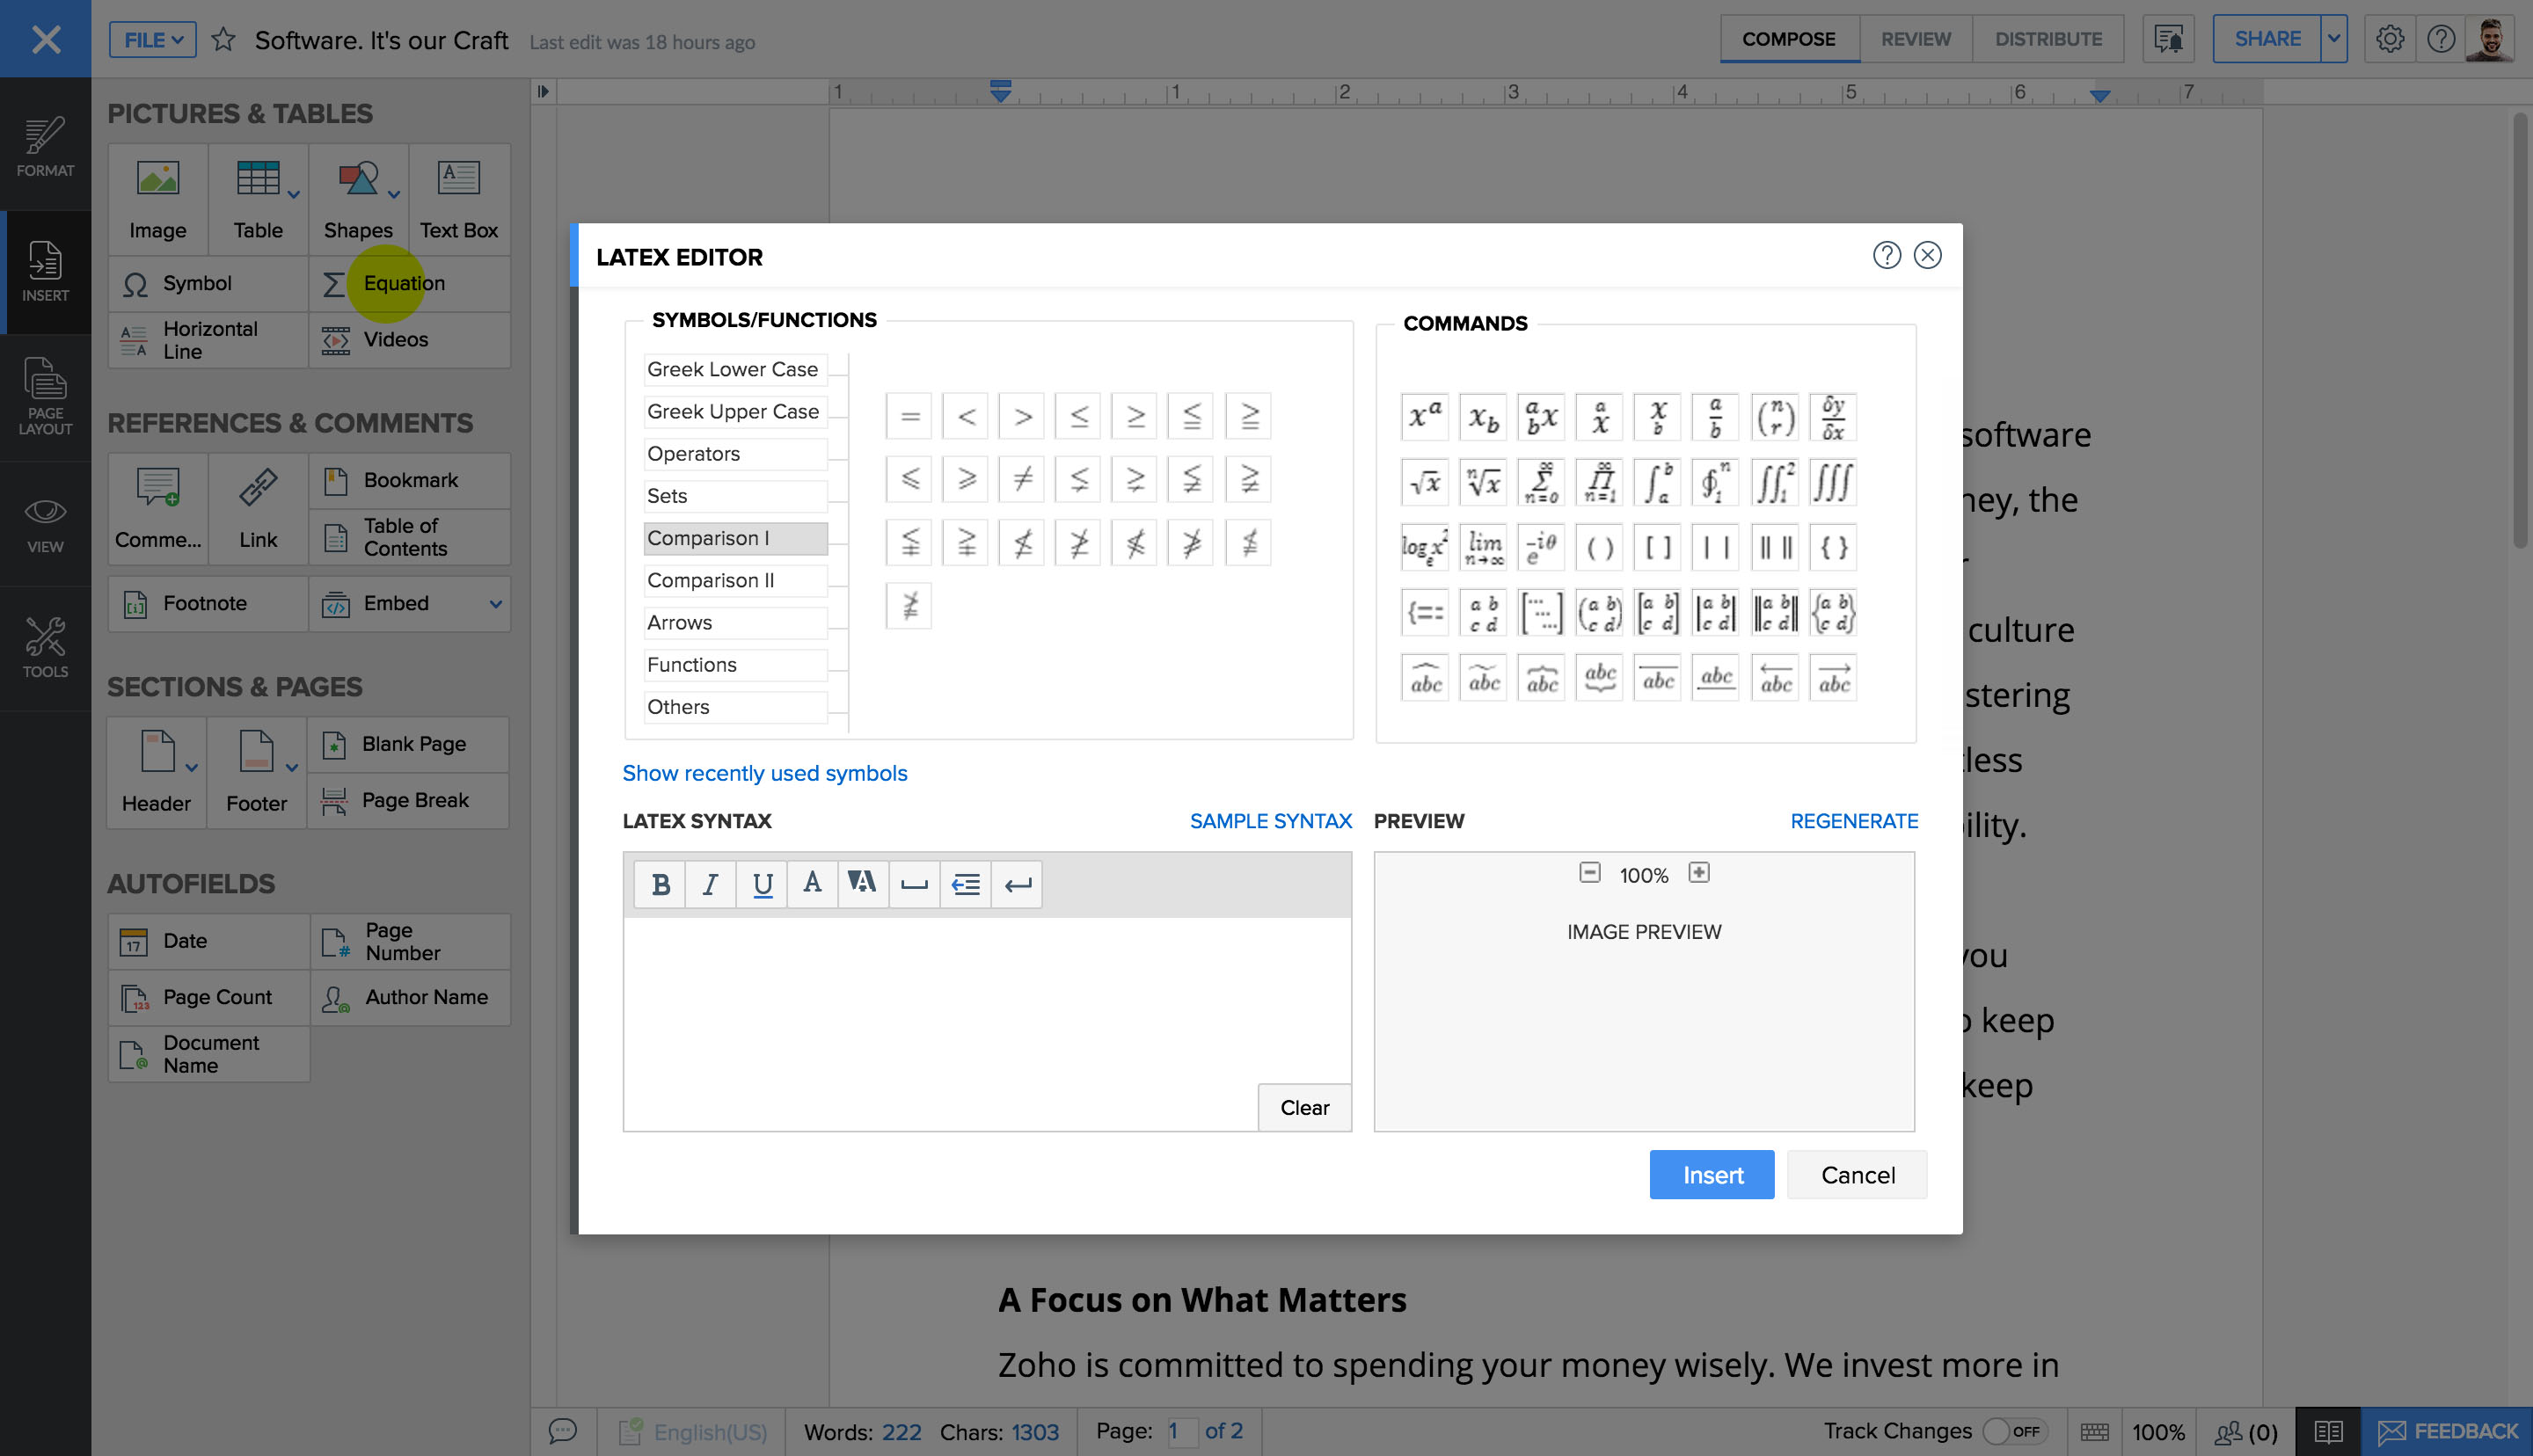Toggle underline in the LaTeX syntax editor
This screenshot has height=1456, width=2533.
pos(761,883)
